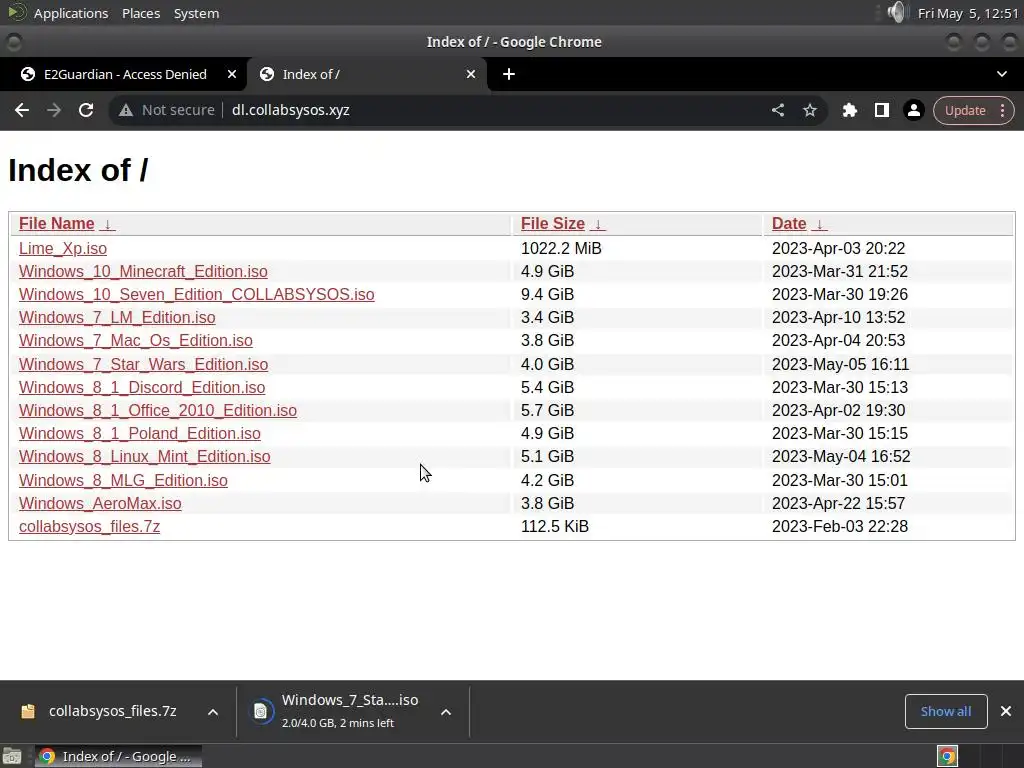
Task: Click the date 2023-May-05 16:11
Action: pos(840,364)
